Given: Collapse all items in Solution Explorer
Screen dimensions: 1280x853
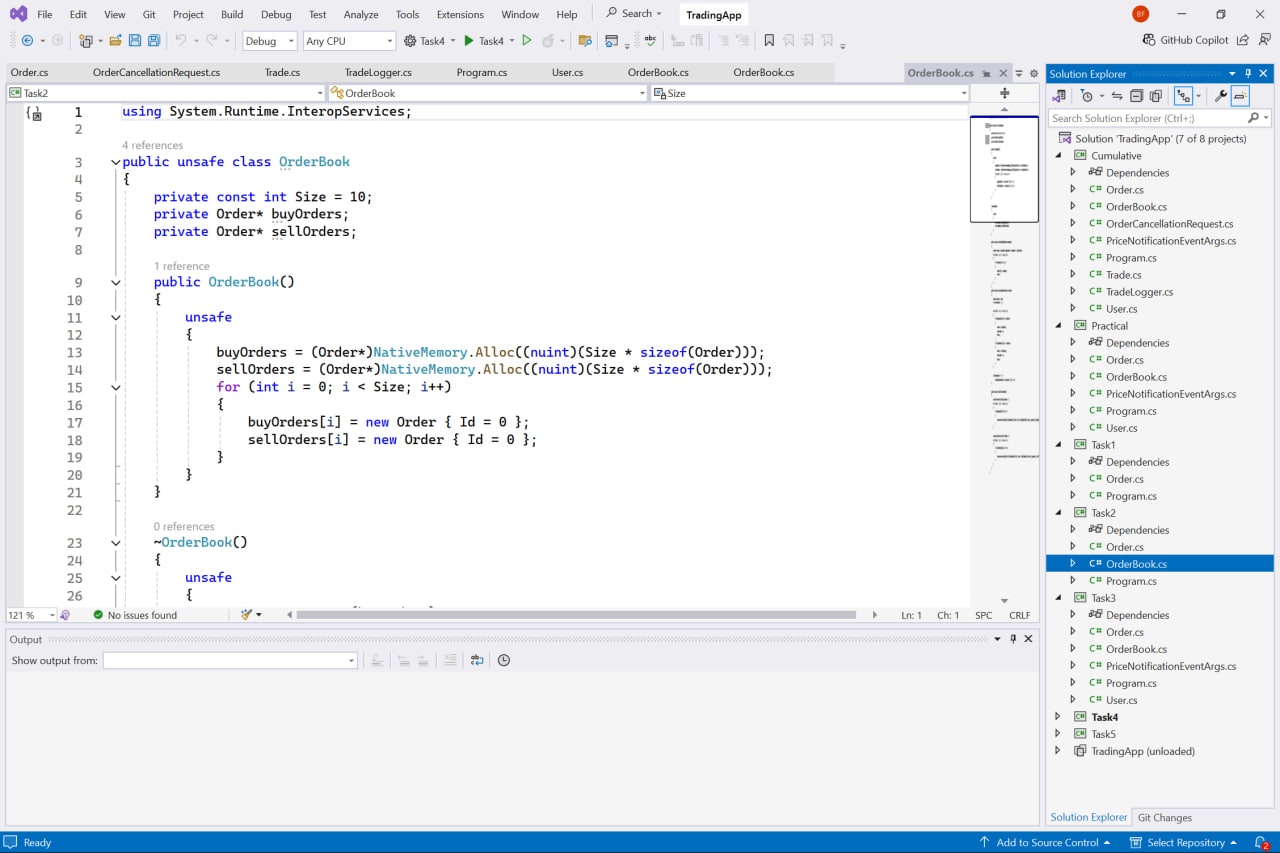Looking at the screenshot, I should click(x=1136, y=96).
